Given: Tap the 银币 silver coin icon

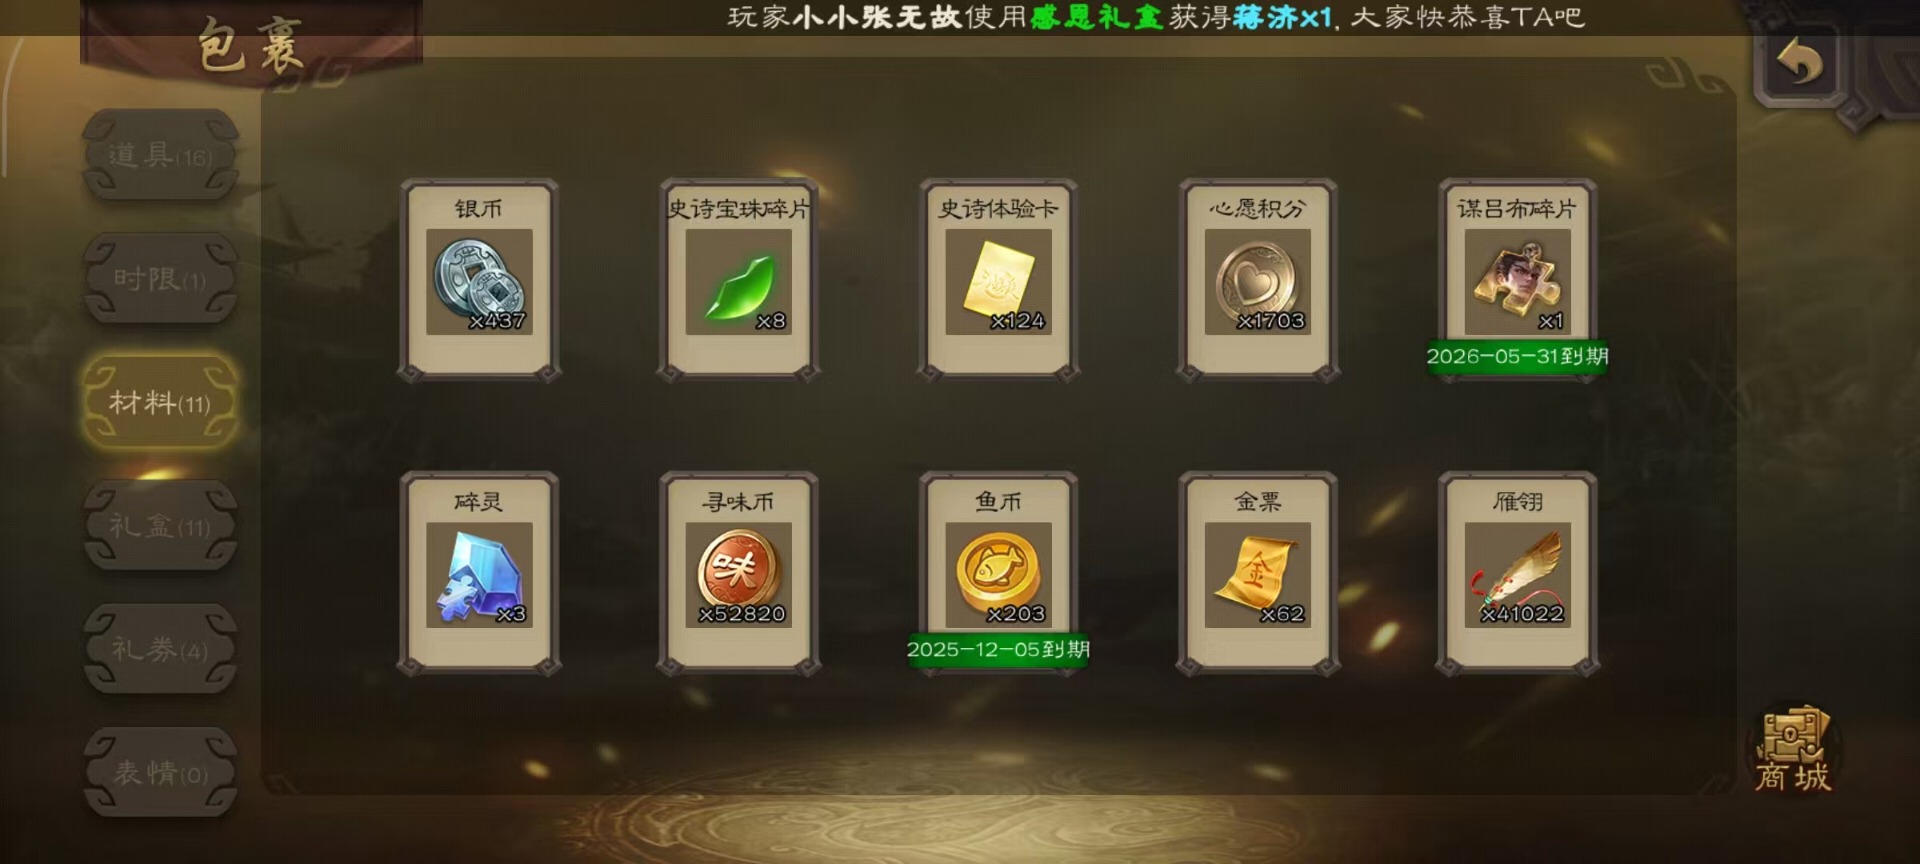Looking at the screenshot, I should pos(479,281).
